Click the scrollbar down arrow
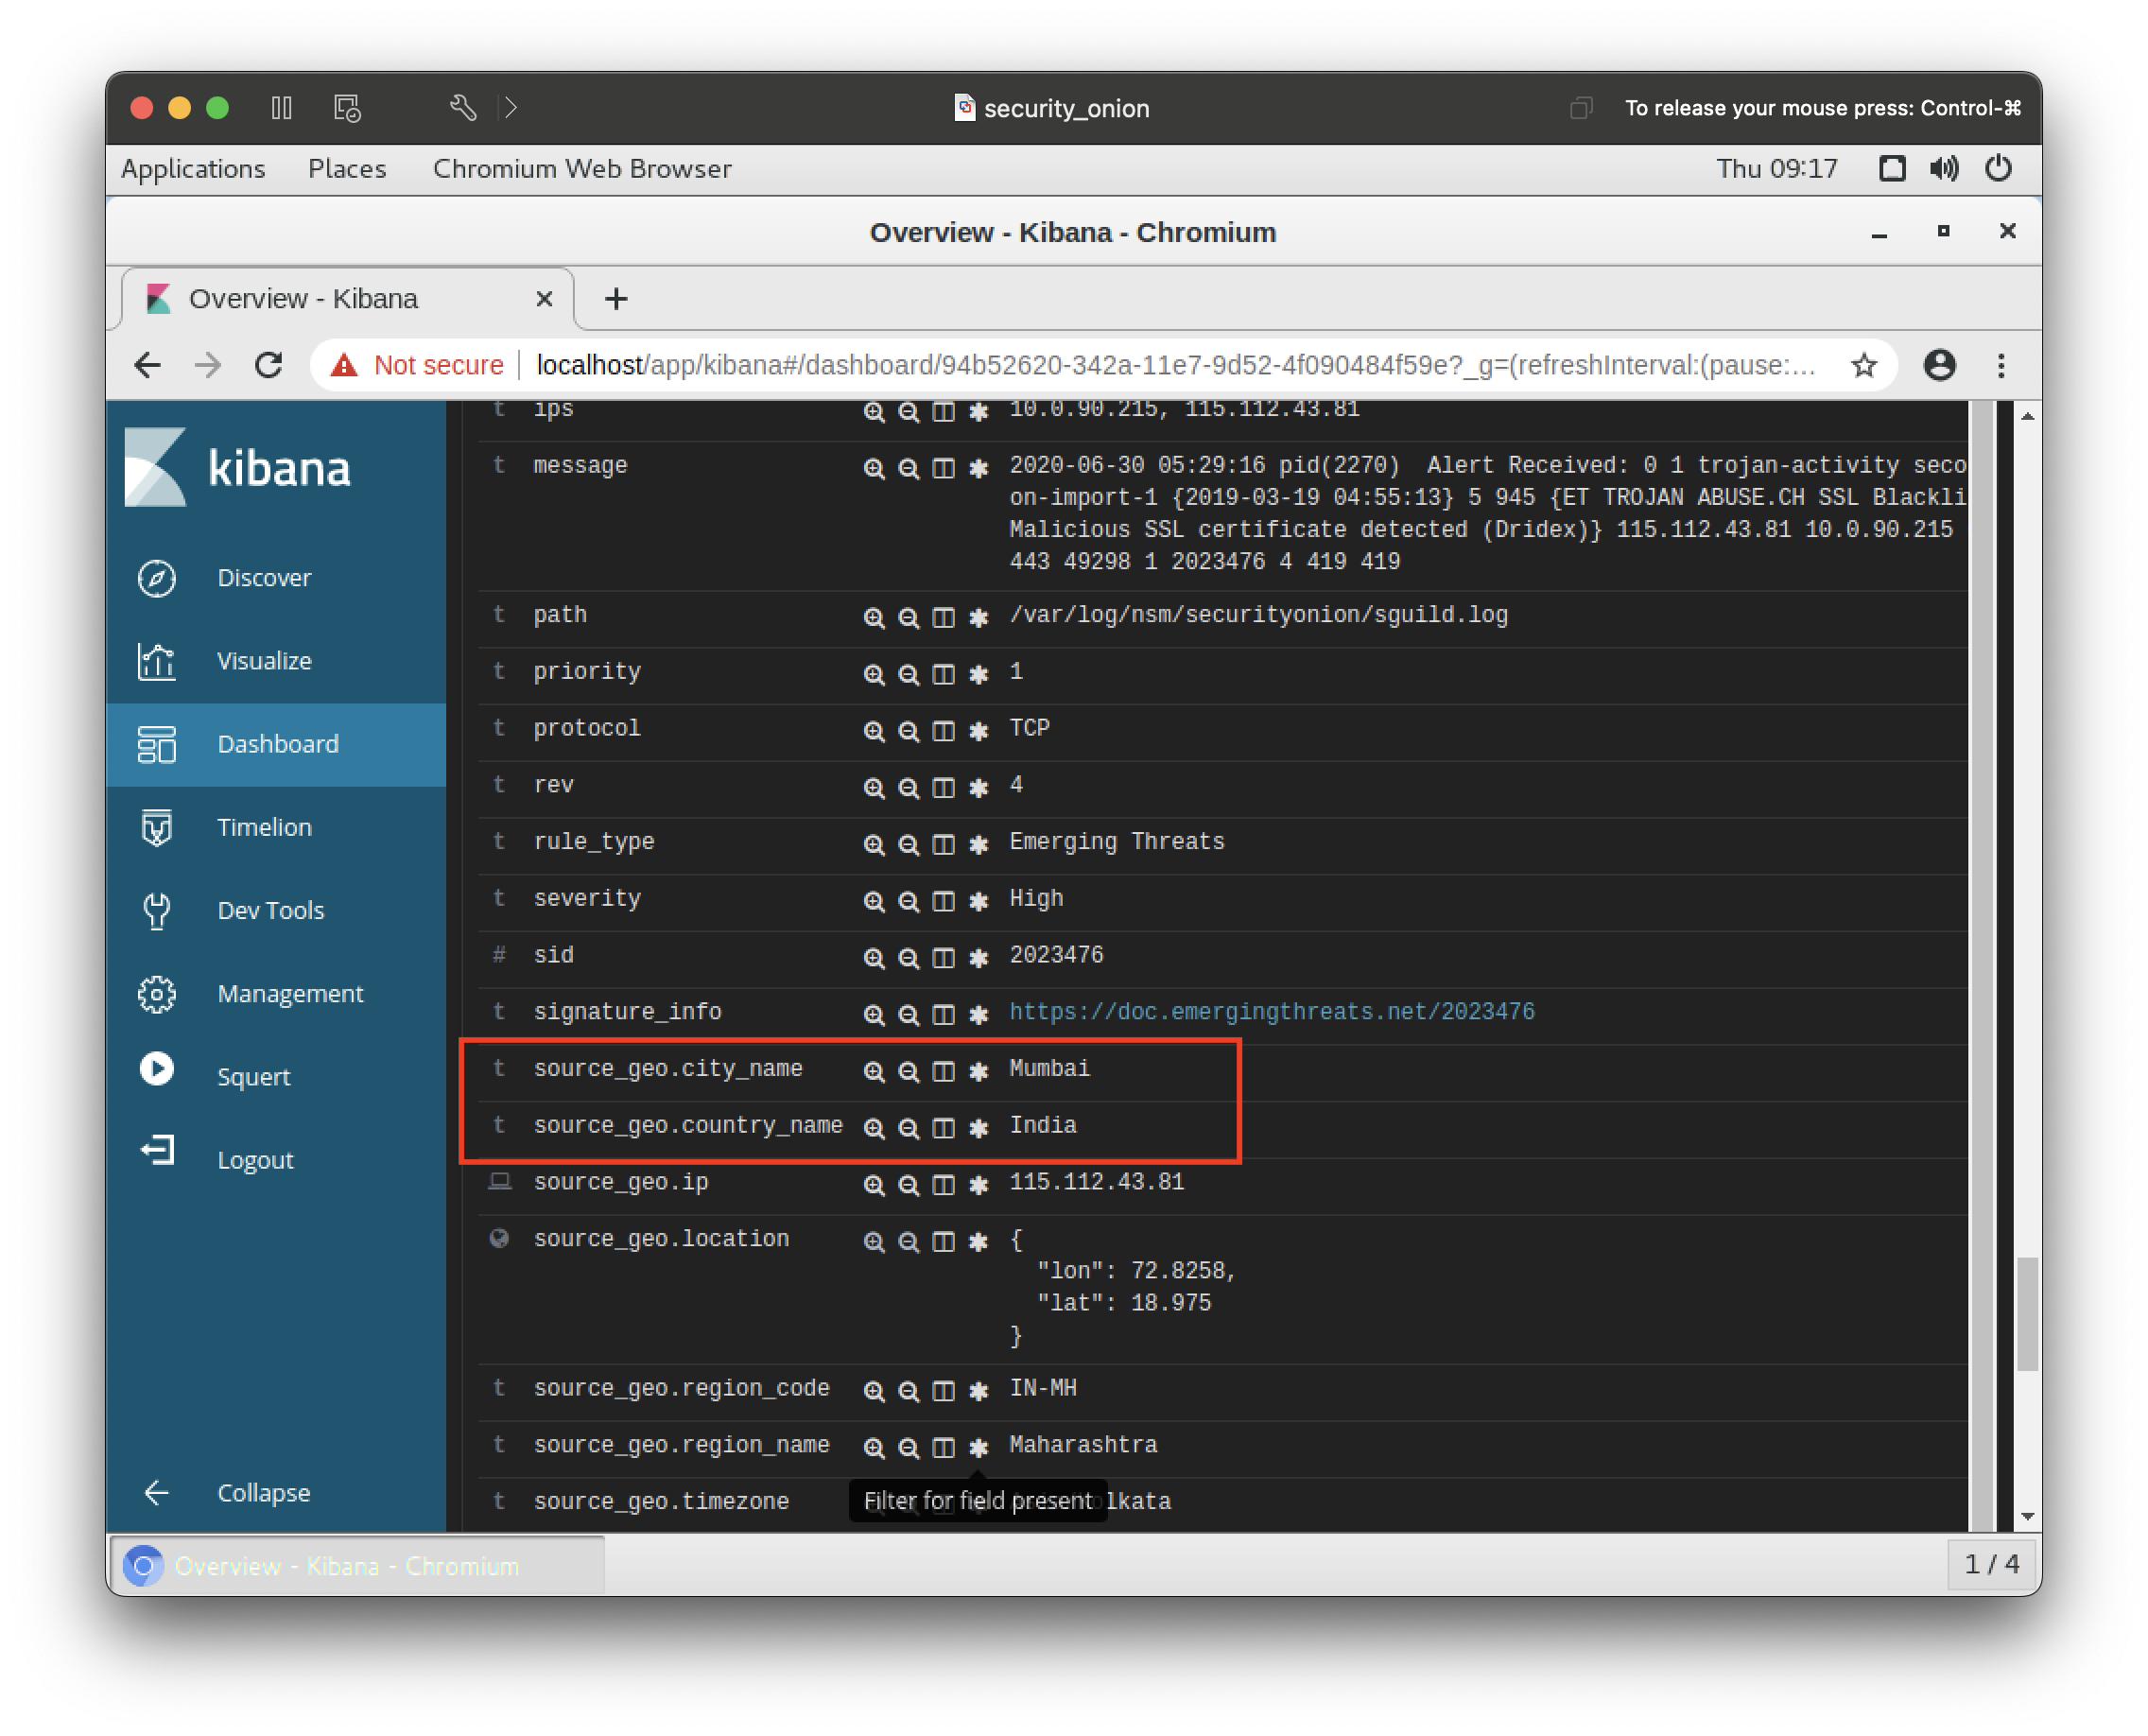The height and width of the screenshot is (1736, 2148). coord(2027,1517)
